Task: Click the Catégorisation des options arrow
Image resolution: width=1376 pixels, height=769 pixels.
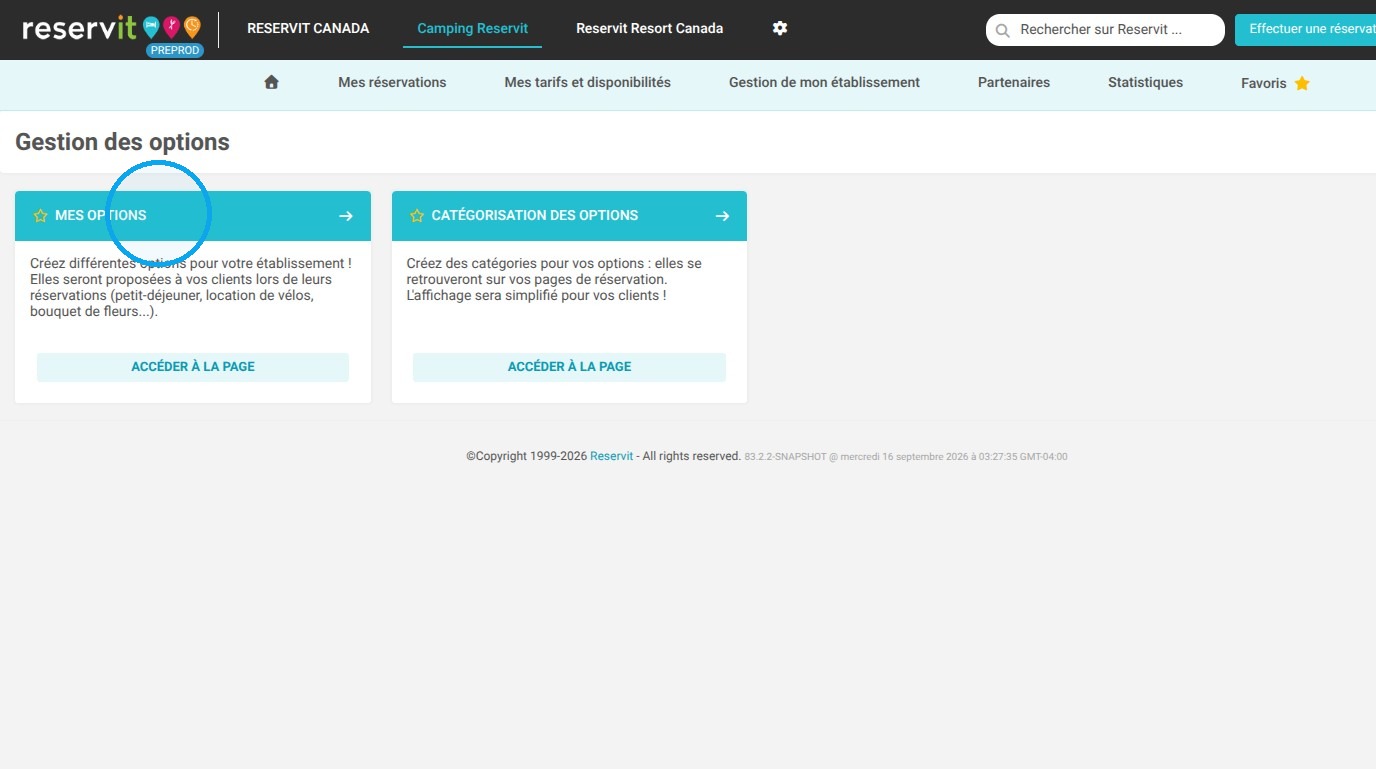Action: point(722,216)
